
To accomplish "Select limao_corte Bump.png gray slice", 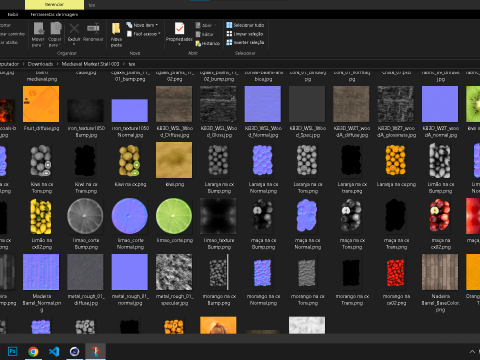I will tap(85, 216).
